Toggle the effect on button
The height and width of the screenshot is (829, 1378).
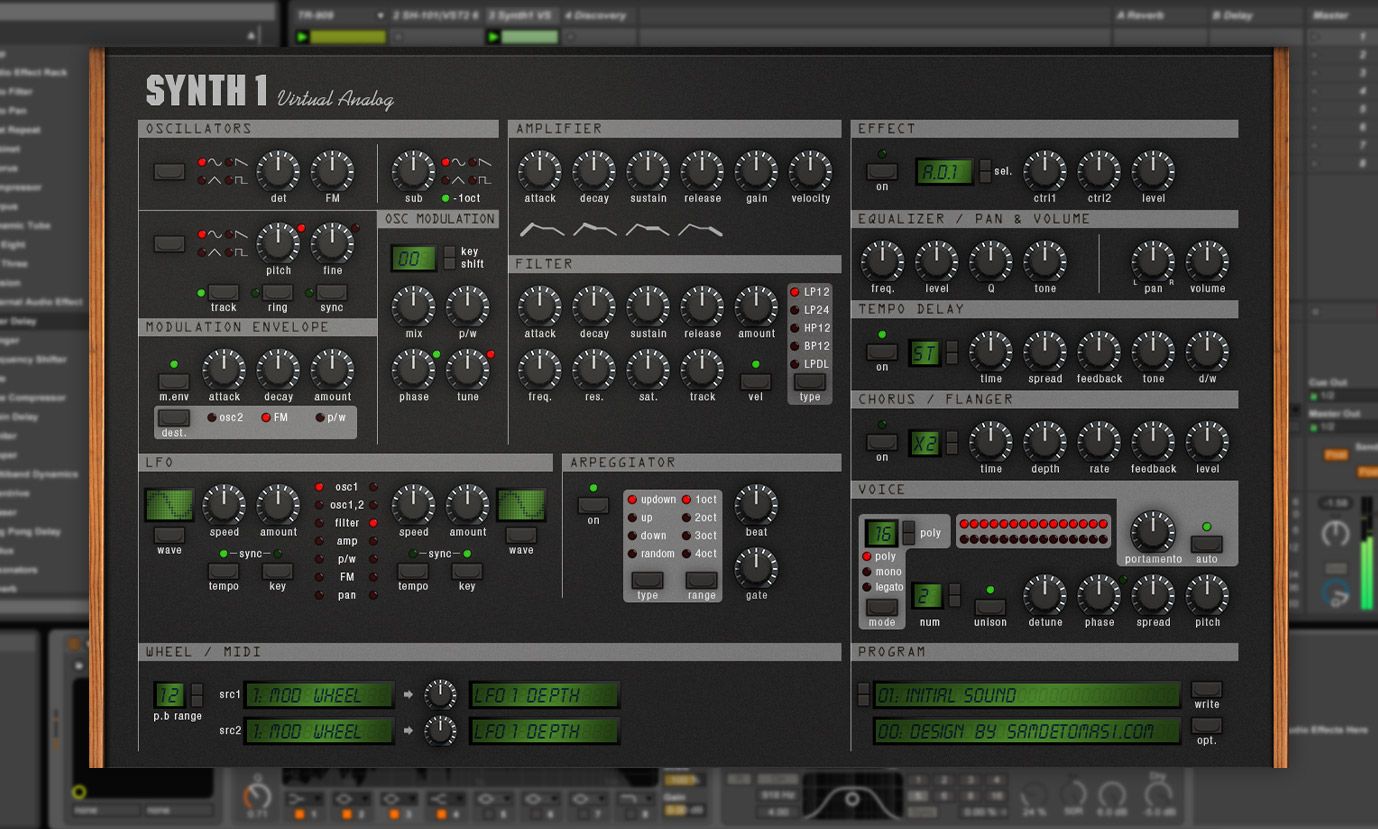coord(882,172)
